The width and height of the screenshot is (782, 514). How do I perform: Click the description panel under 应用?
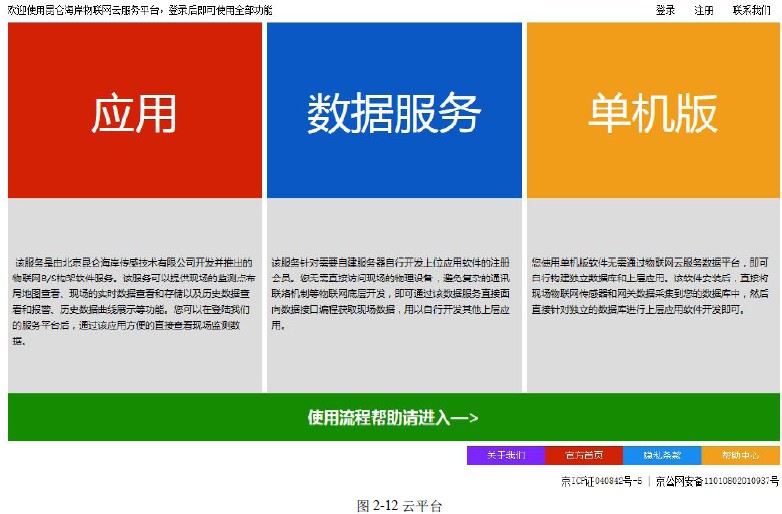134,296
